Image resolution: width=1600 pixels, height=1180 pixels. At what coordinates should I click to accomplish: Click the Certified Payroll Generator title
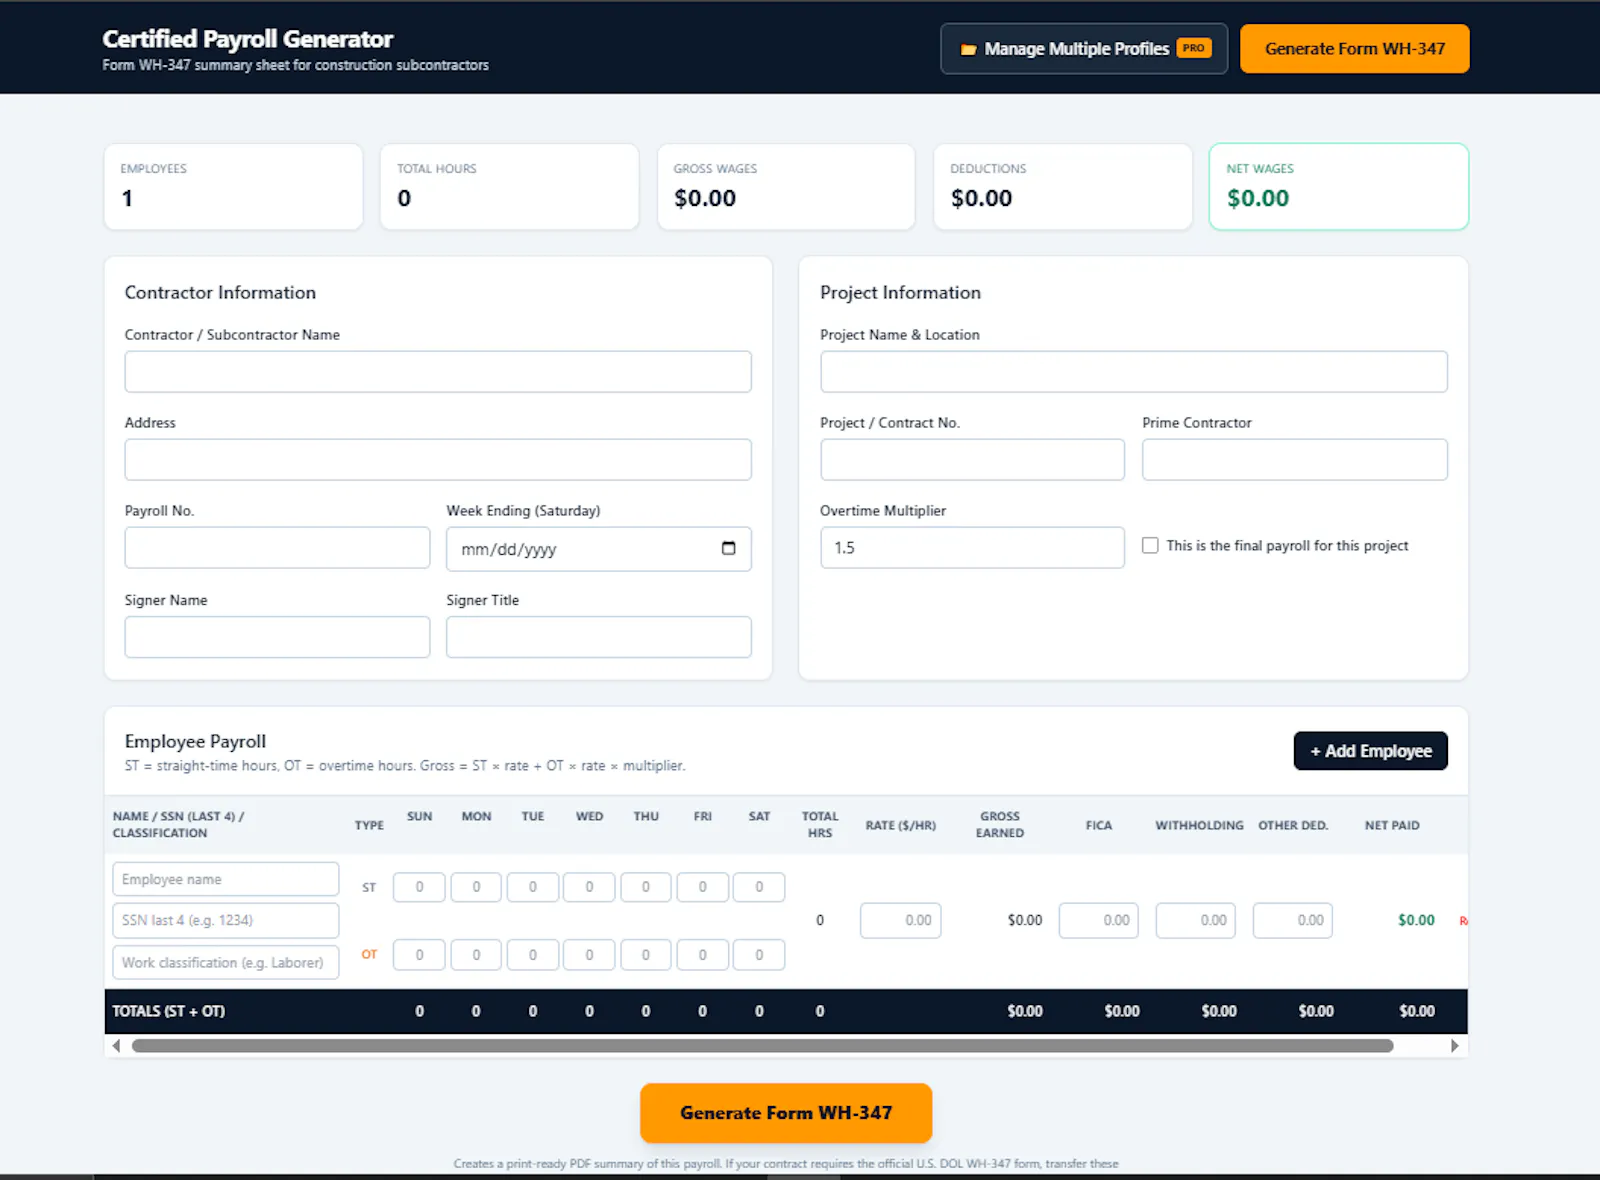(248, 39)
